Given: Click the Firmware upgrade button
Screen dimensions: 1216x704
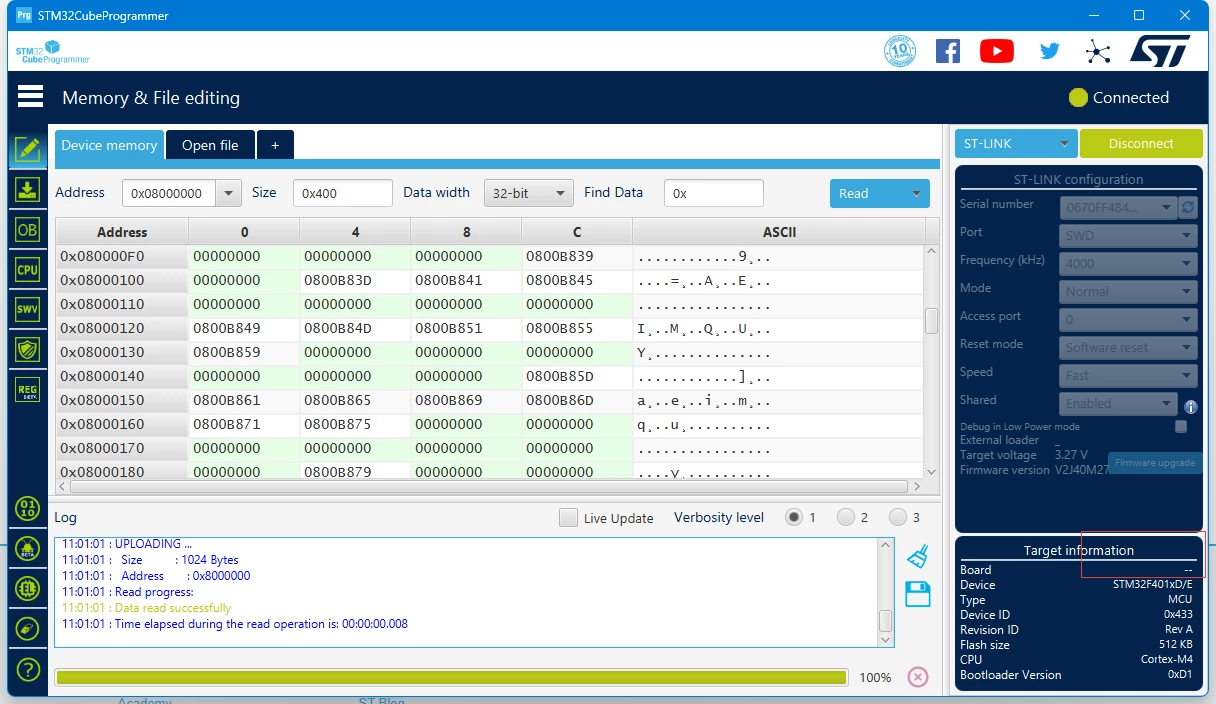Looking at the screenshot, I should [x=1155, y=463].
